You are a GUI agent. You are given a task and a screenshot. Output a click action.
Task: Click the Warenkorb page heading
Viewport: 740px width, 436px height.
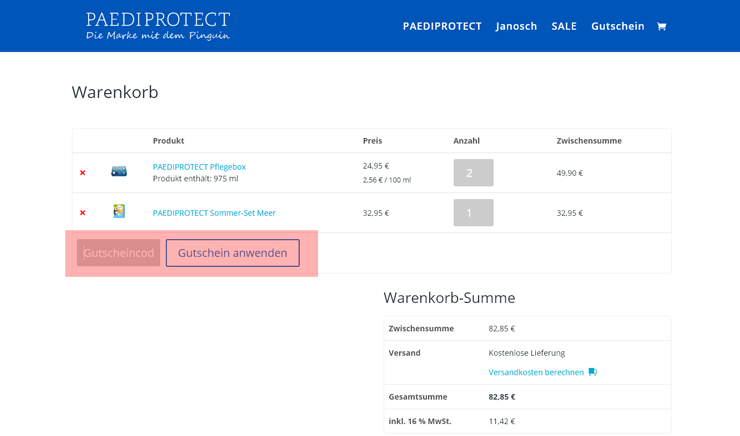pos(115,92)
